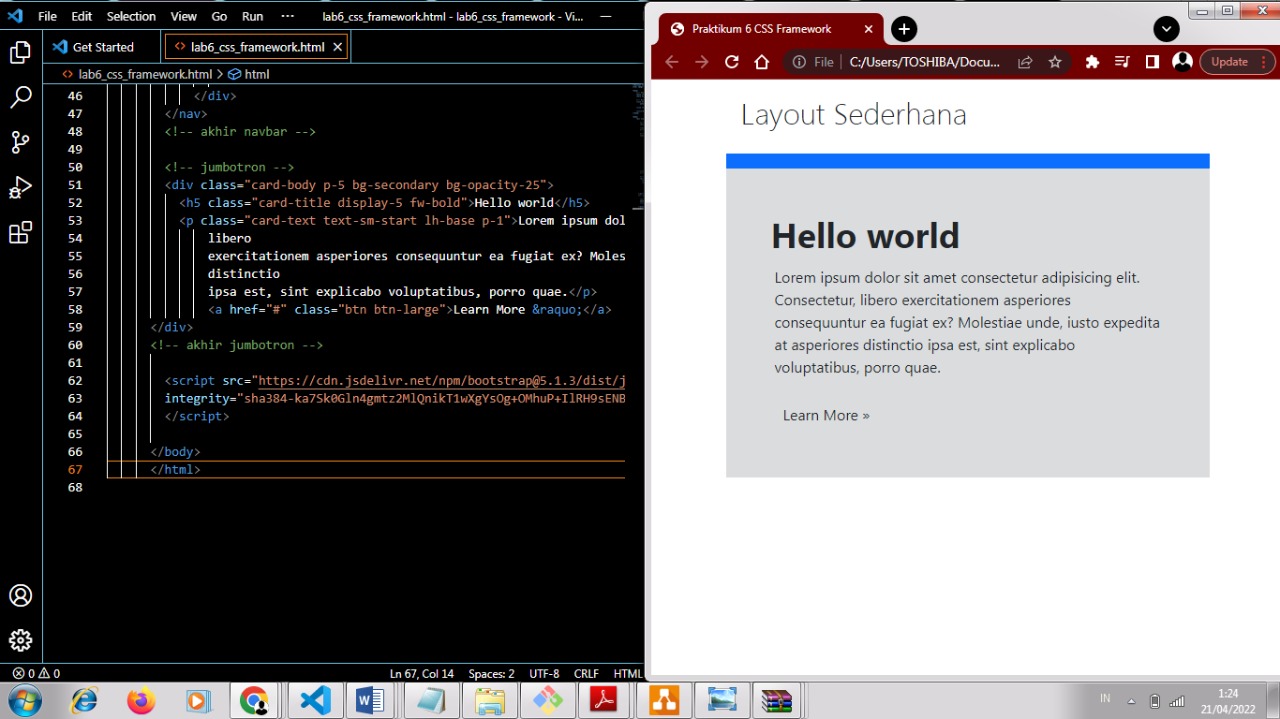
Task: Launch Firefox from taskbar
Action: click(x=141, y=701)
